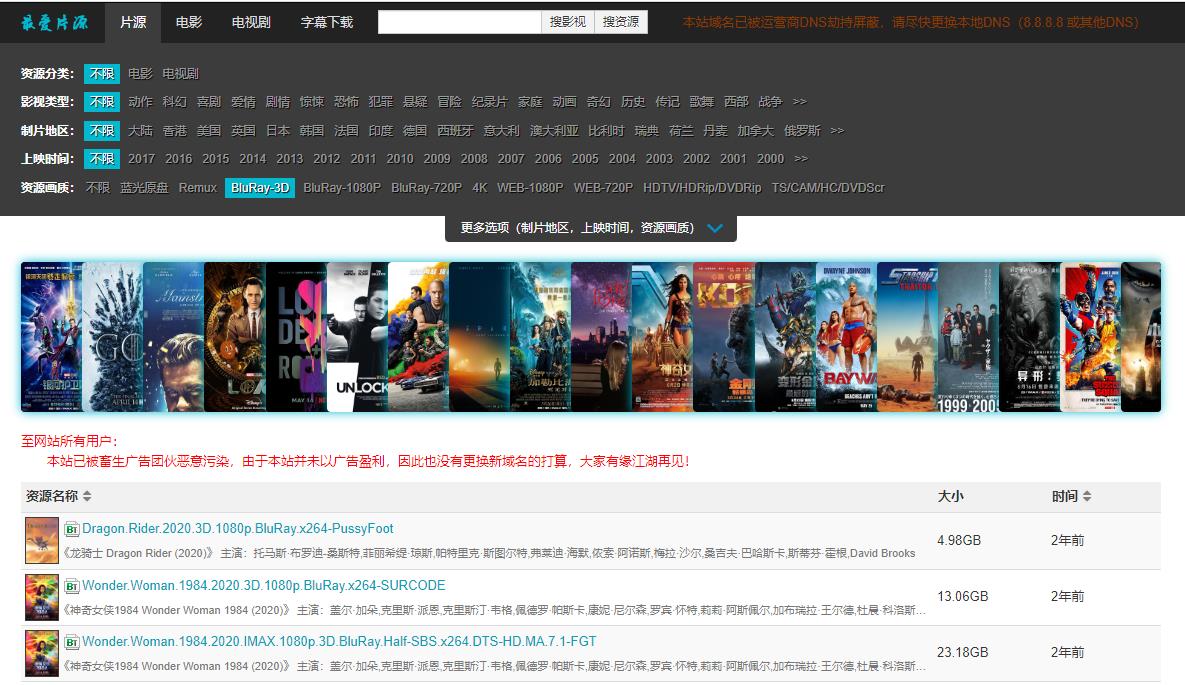1185x685 pixels.
Task: Select 不限 in the 影视类型 row
Action: pyautogui.click(x=102, y=101)
